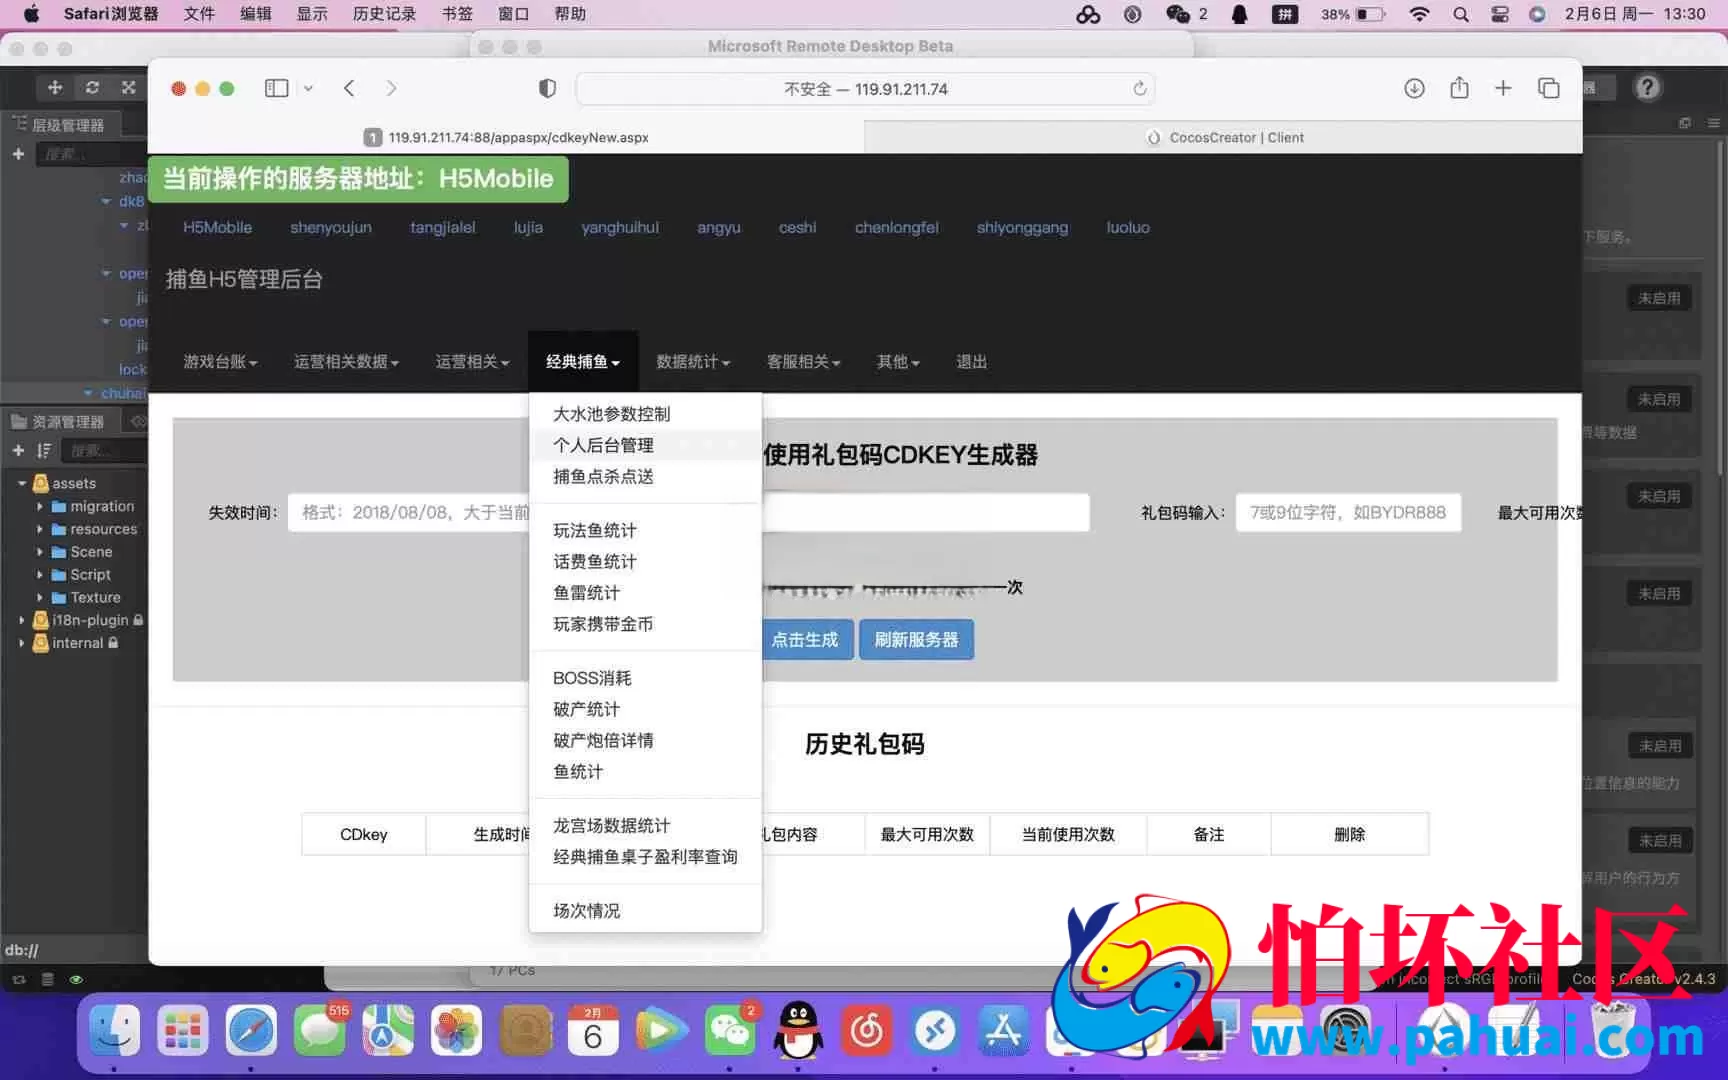The width and height of the screenshot is (1728, 1080).
Task: Select the shenyoujun server link
Action: (x=331, y=228)
